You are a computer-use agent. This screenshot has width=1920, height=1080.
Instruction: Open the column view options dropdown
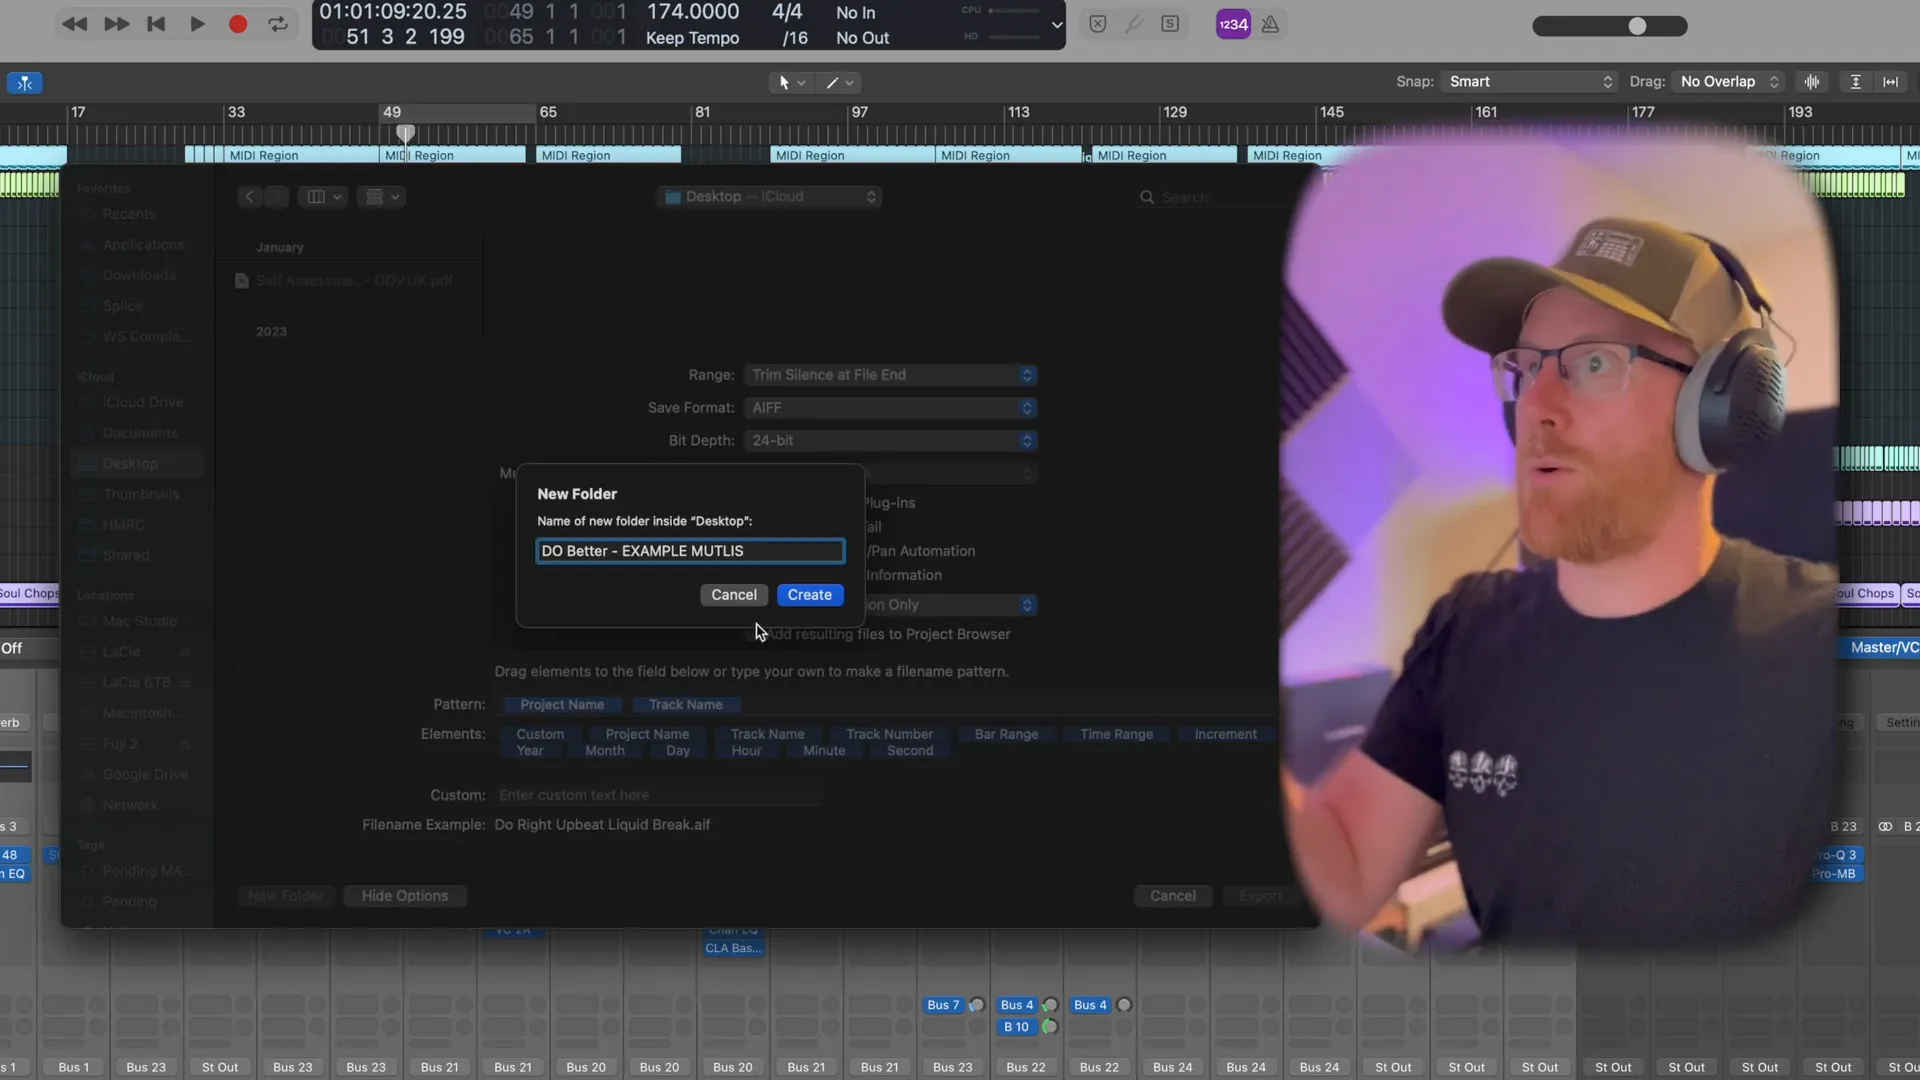click(x=325, y=197)
